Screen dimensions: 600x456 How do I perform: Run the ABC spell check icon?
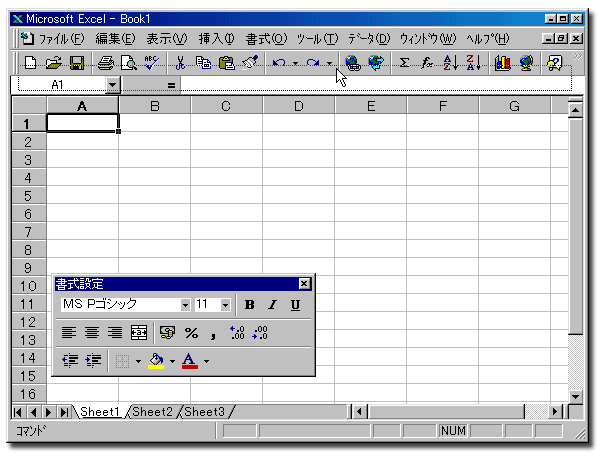coord(152,62)
